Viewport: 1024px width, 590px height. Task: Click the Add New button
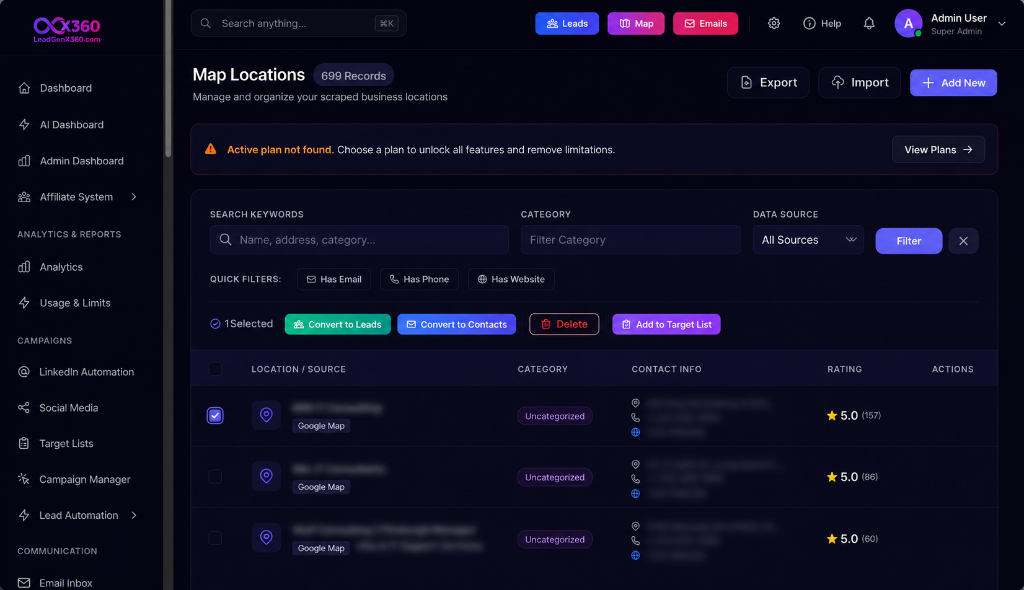click(x=953, y=83)
